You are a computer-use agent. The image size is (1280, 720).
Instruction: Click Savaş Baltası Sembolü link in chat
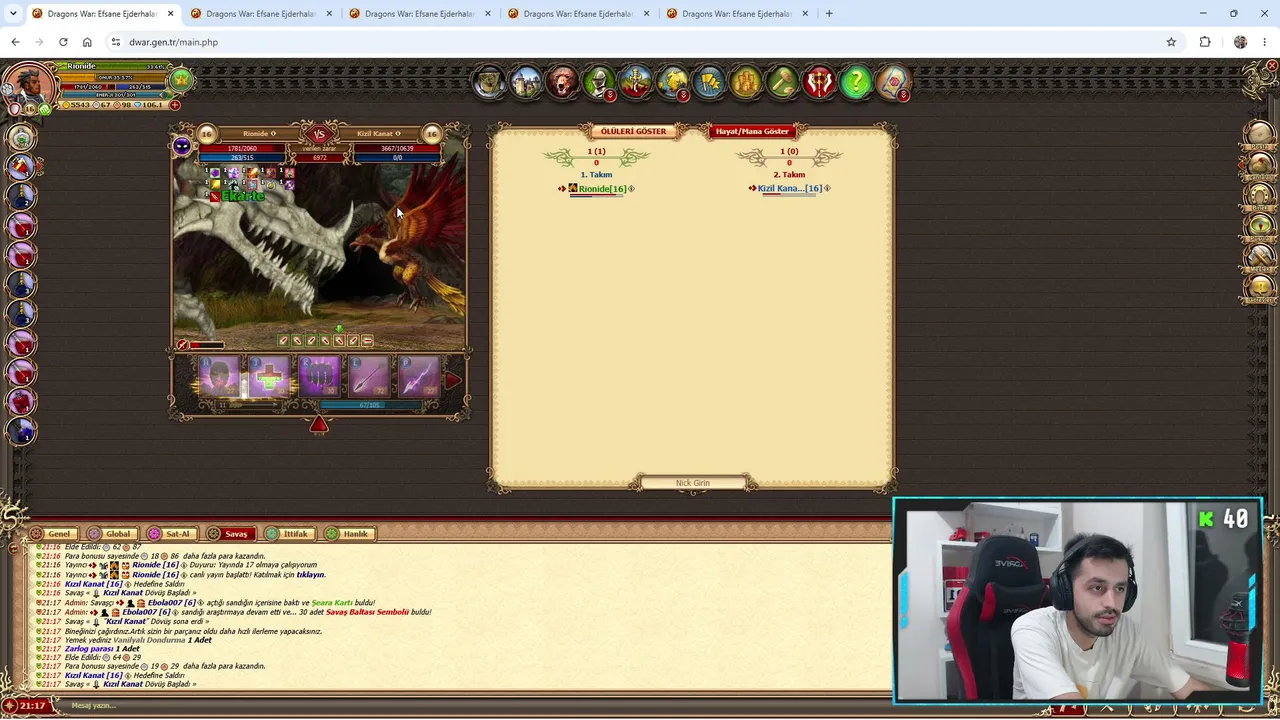(x=369, y=612)
